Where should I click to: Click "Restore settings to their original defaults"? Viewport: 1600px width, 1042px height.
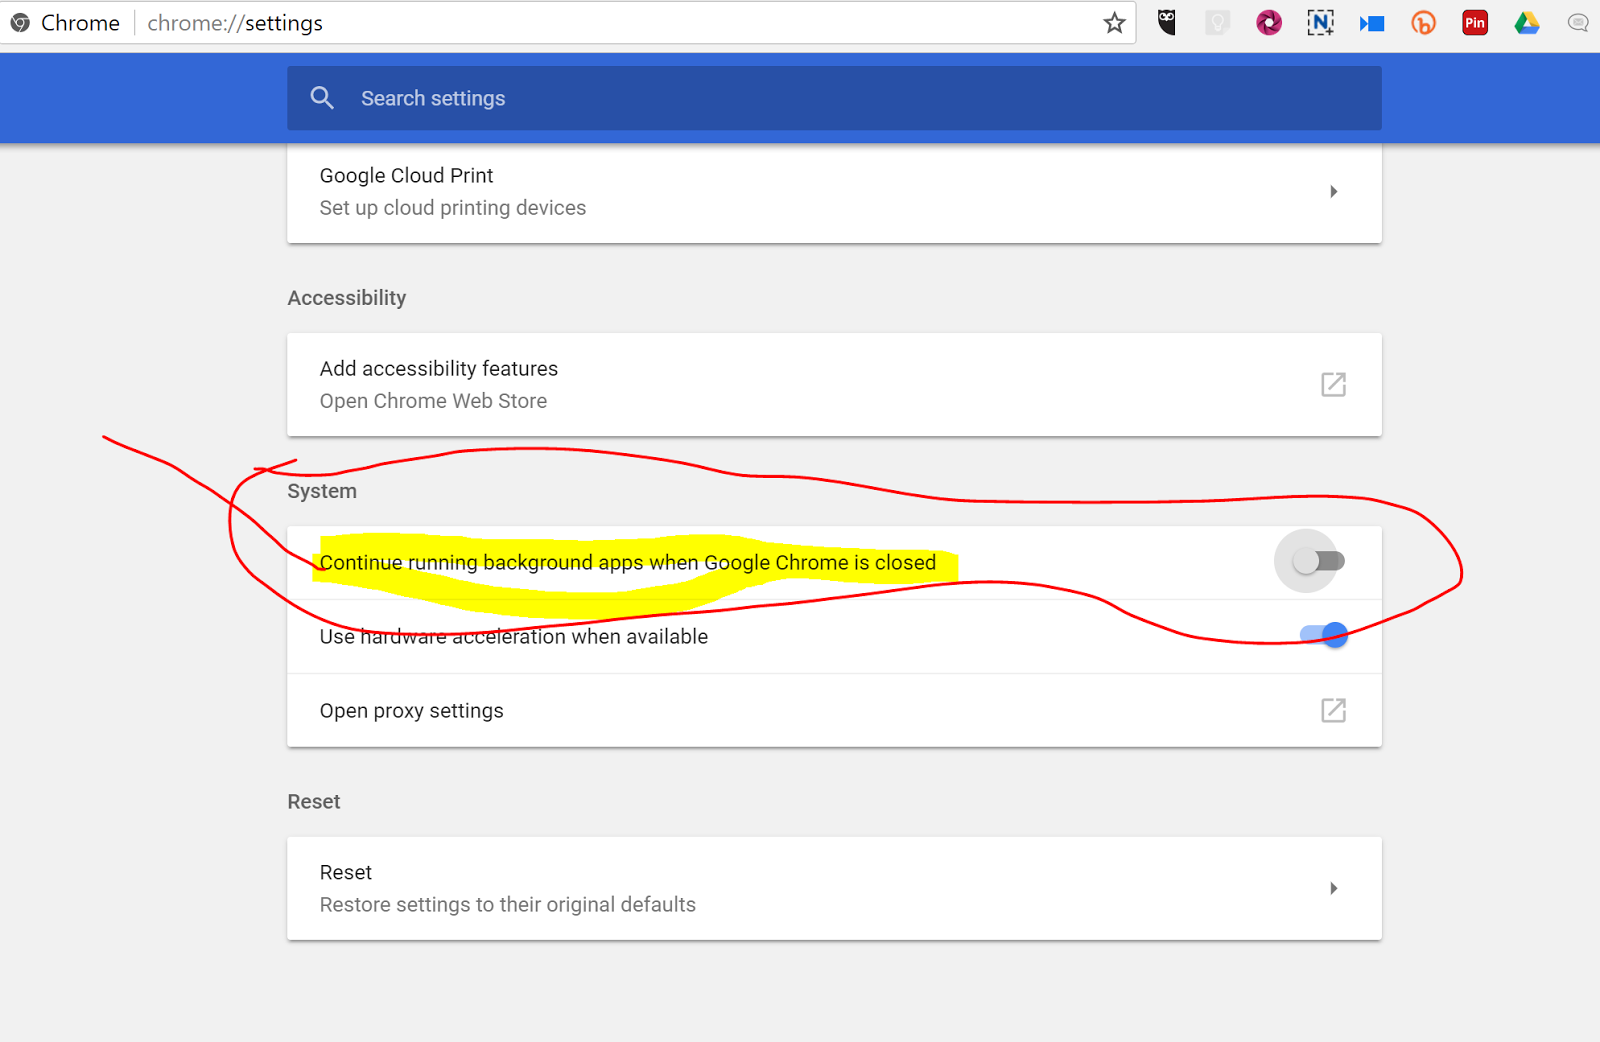(508, 905)
